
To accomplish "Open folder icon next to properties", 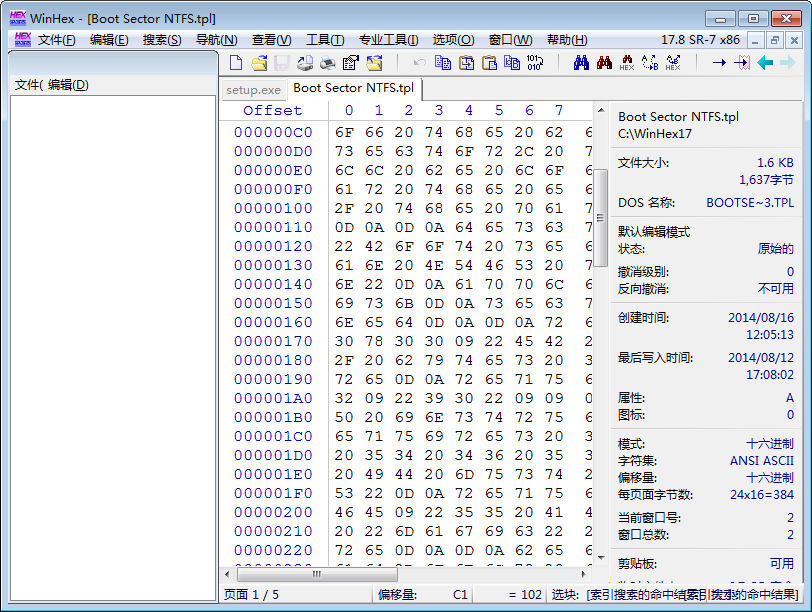I will (x=374, y=63).
